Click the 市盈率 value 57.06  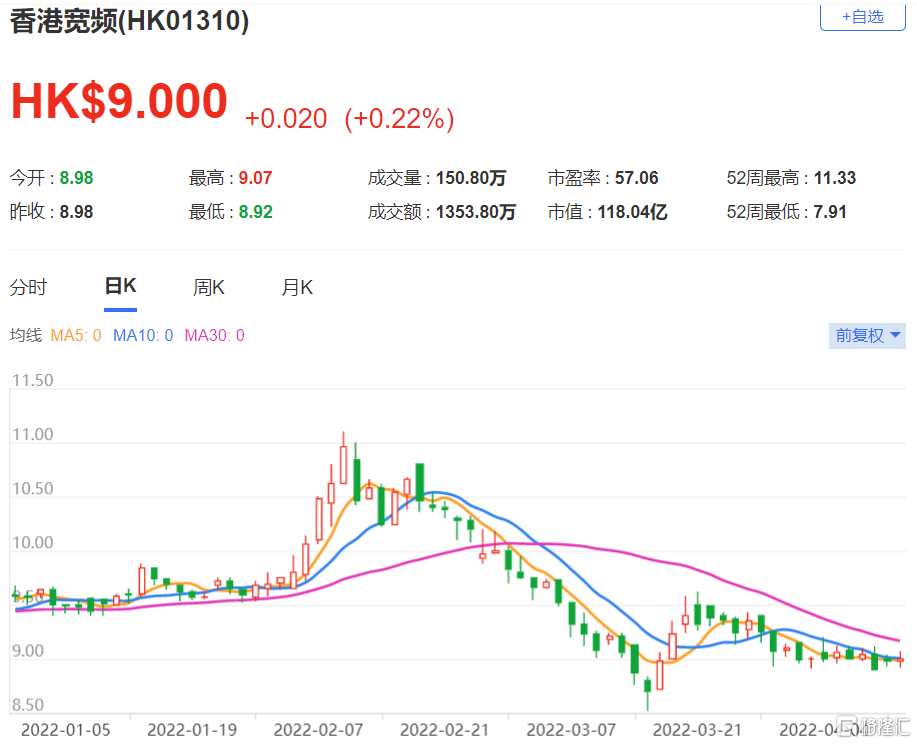click(x=637, y=178)
